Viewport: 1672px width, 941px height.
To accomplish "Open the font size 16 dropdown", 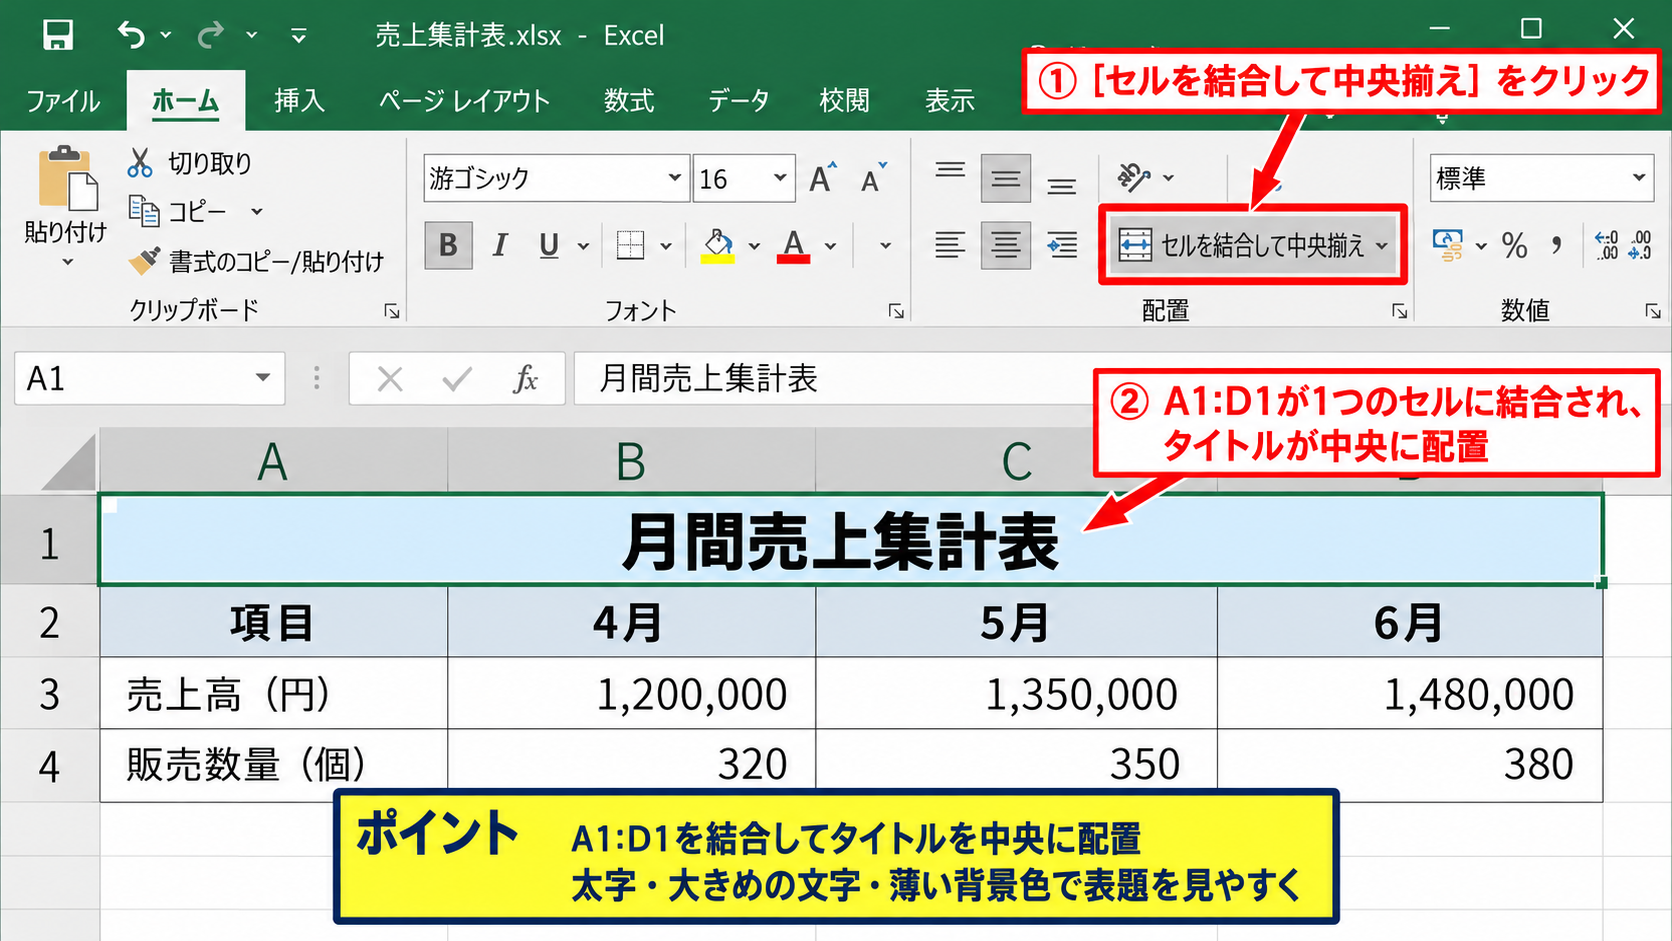I will (780, 178).
